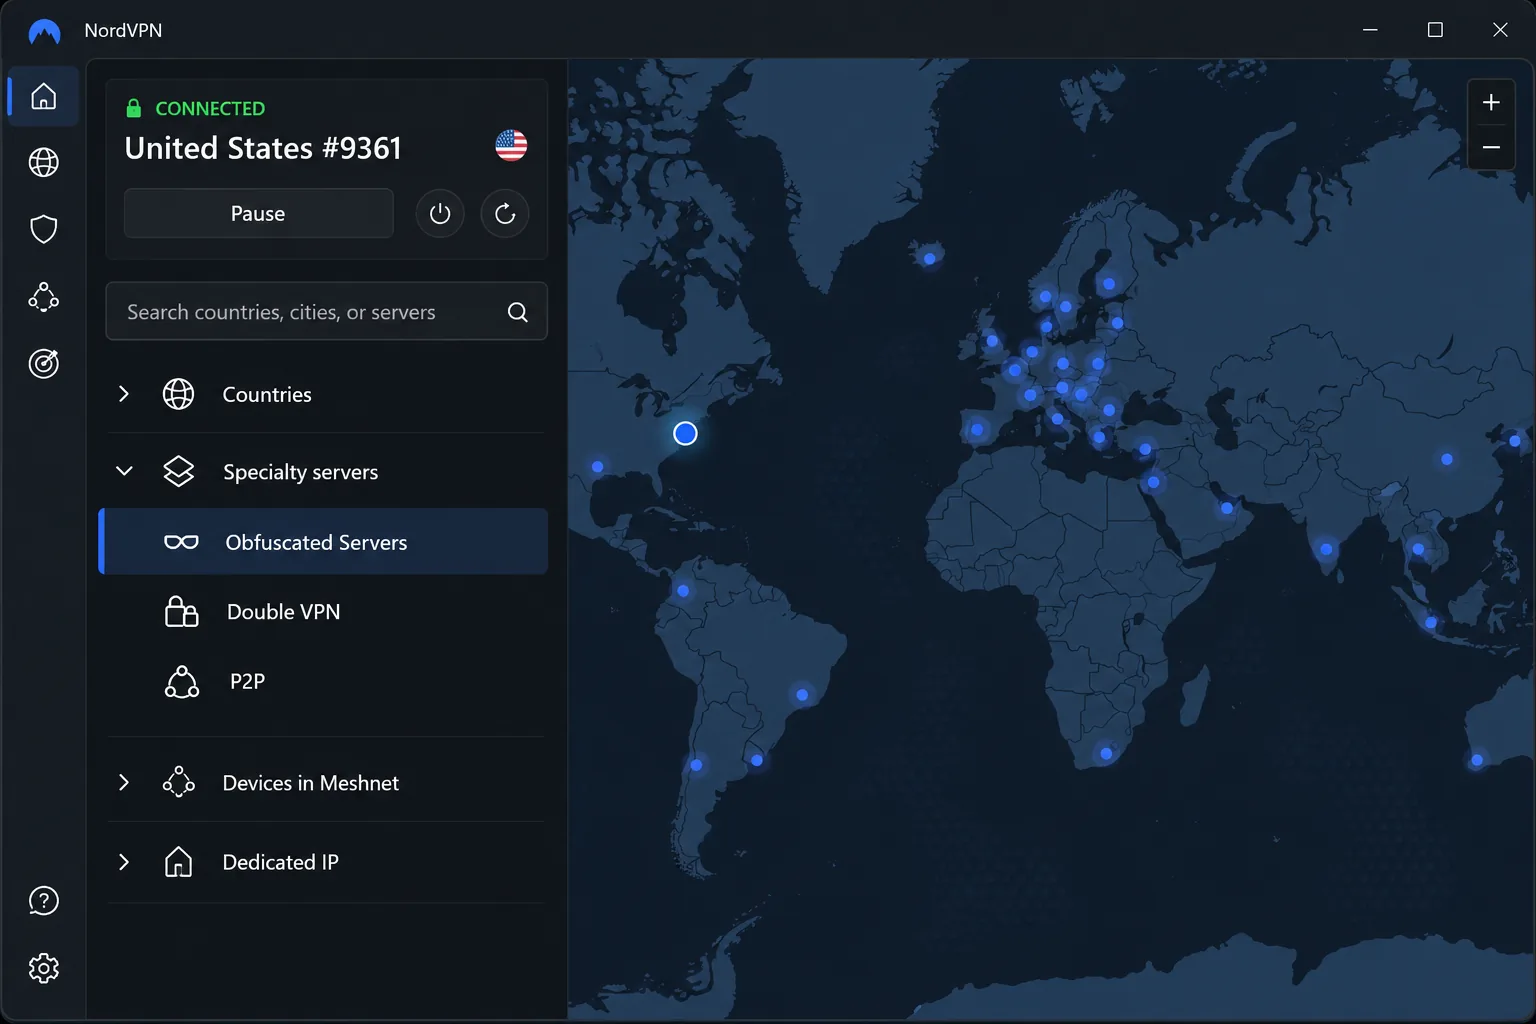
Task: Open the globe icon in left sidebar
Action: pos(43,162)
